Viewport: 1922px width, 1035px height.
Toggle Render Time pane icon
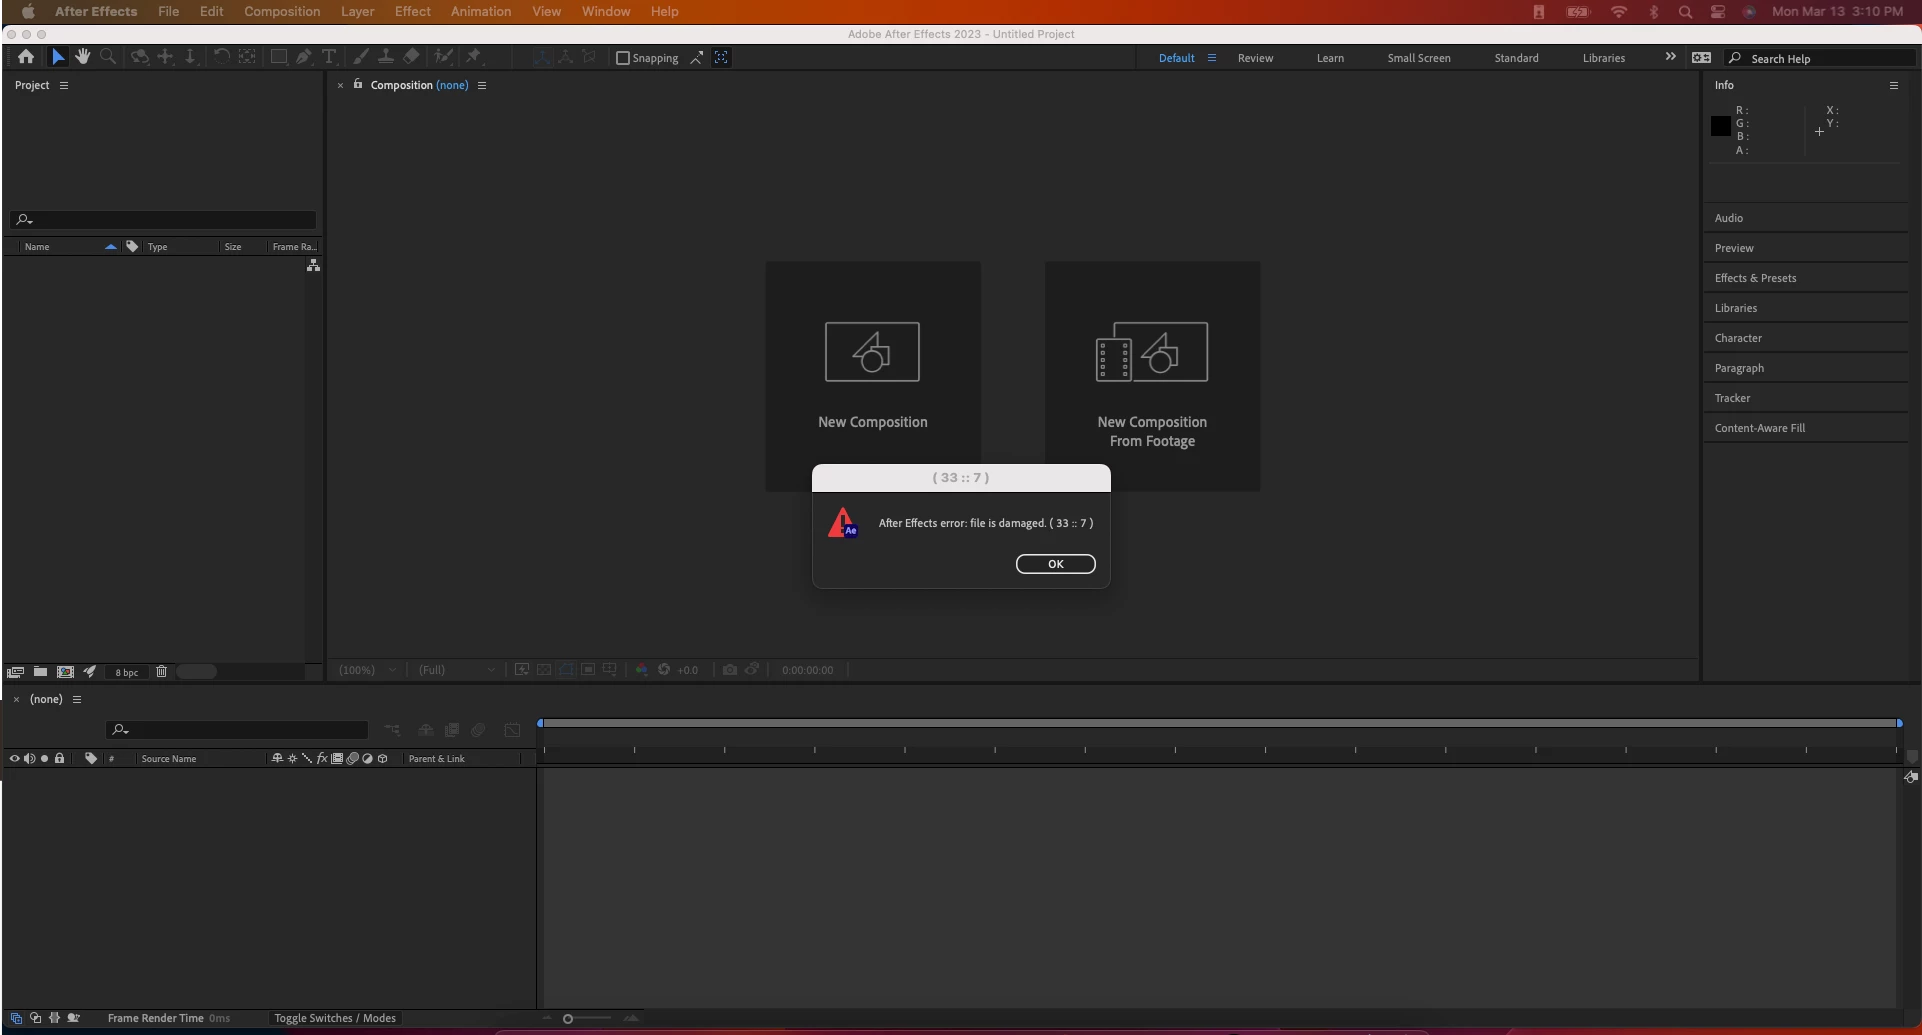tap(74, 1018)
